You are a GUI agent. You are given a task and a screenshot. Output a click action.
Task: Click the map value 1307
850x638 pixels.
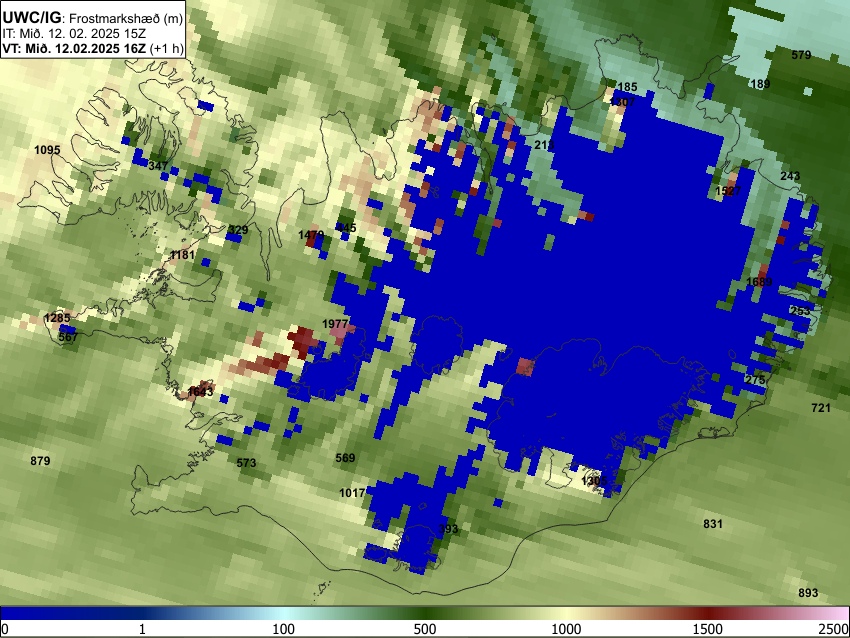coord(622,102)
